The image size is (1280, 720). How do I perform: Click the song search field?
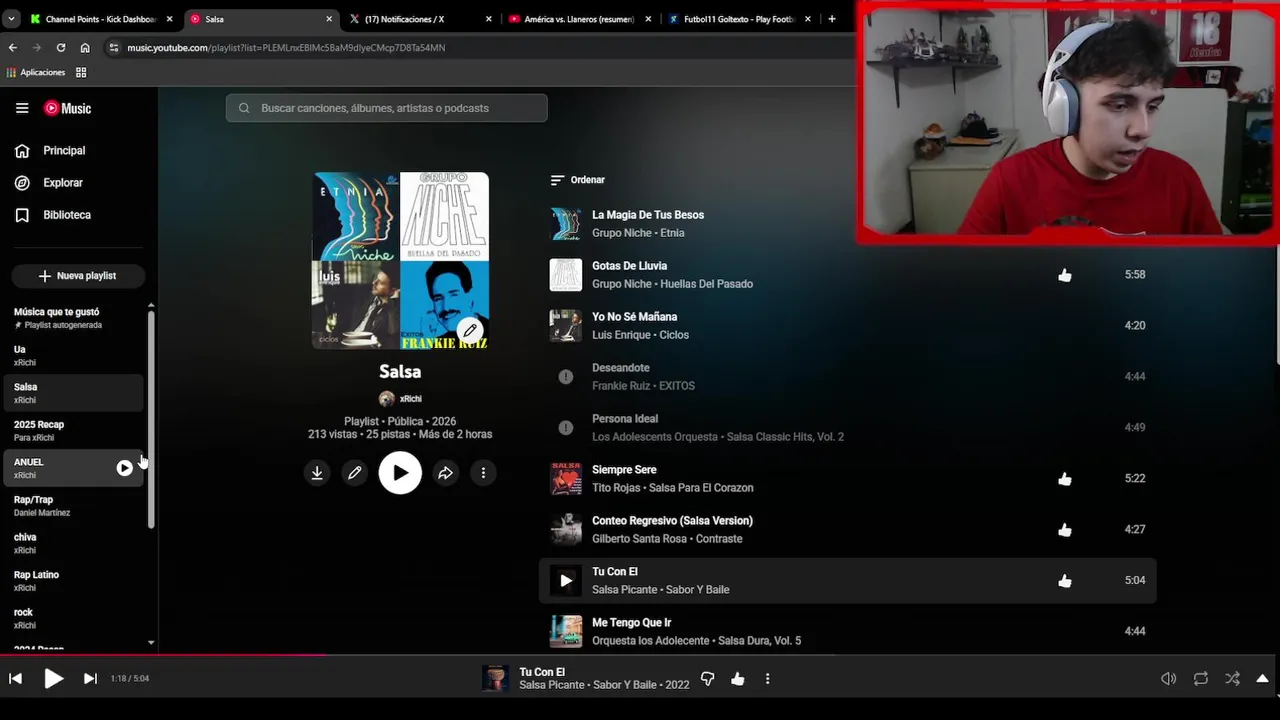(386, 108)
